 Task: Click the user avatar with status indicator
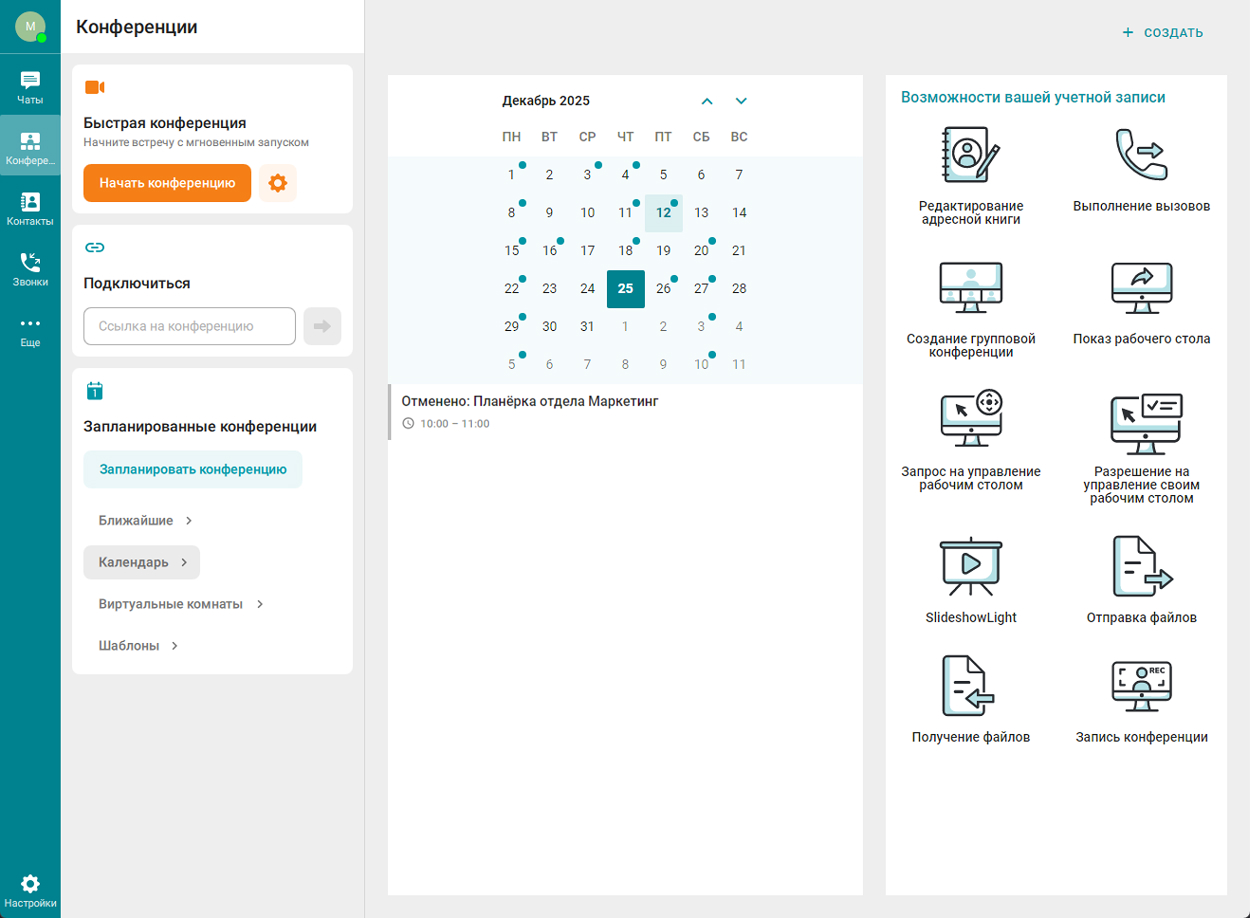30,27
